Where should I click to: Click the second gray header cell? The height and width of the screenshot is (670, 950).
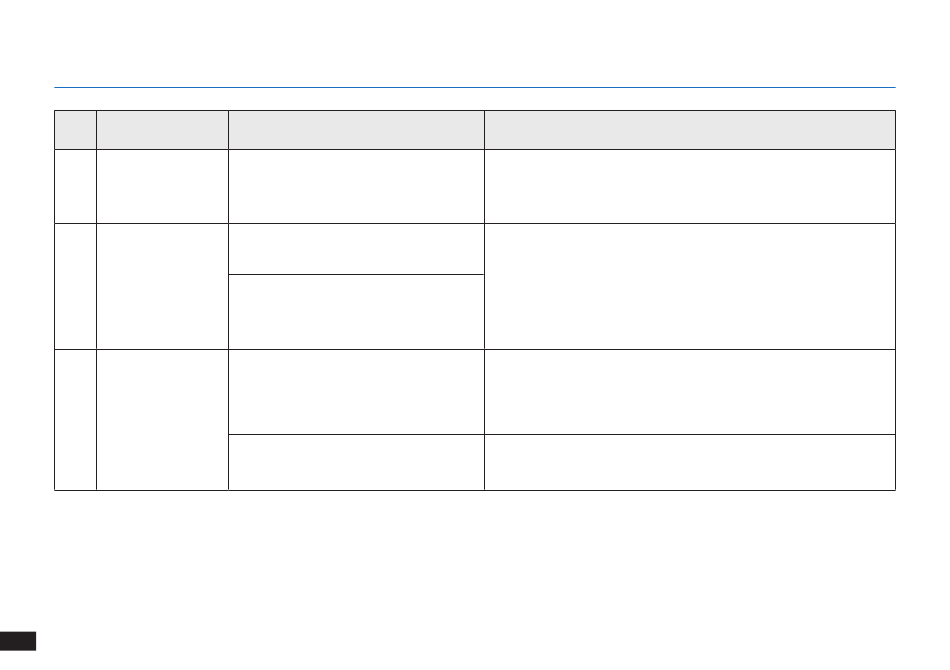point(162,130)
